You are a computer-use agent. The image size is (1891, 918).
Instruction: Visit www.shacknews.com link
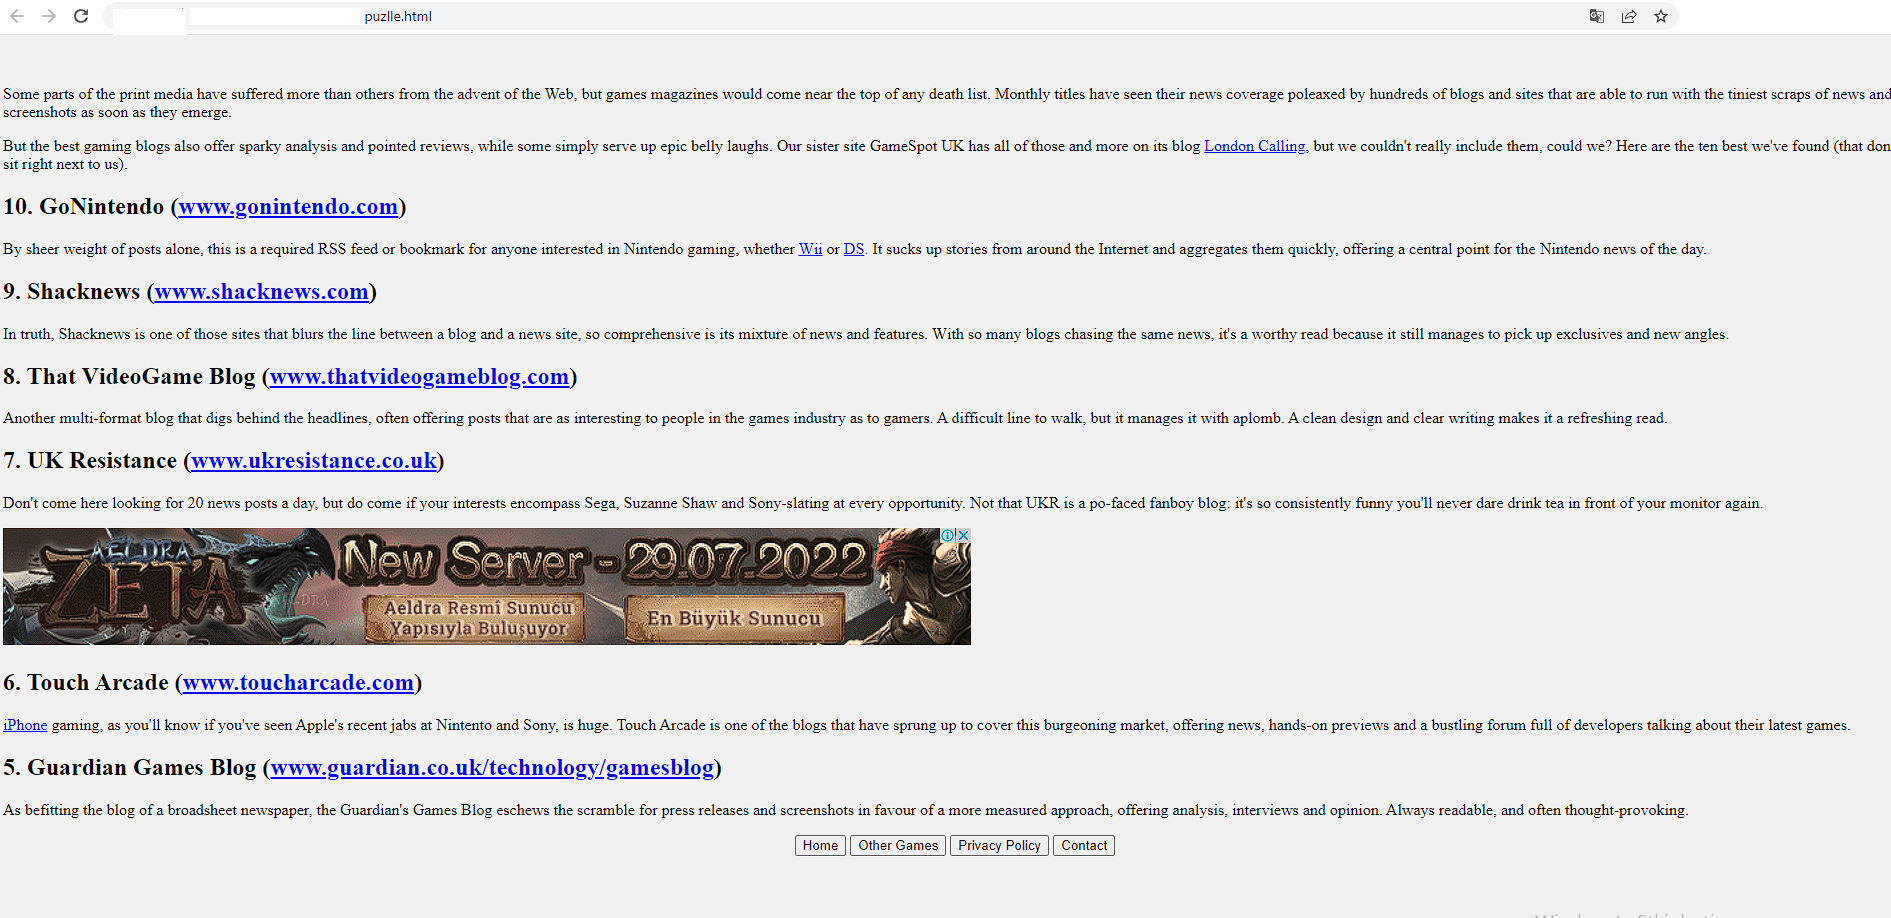pos(262,292)
